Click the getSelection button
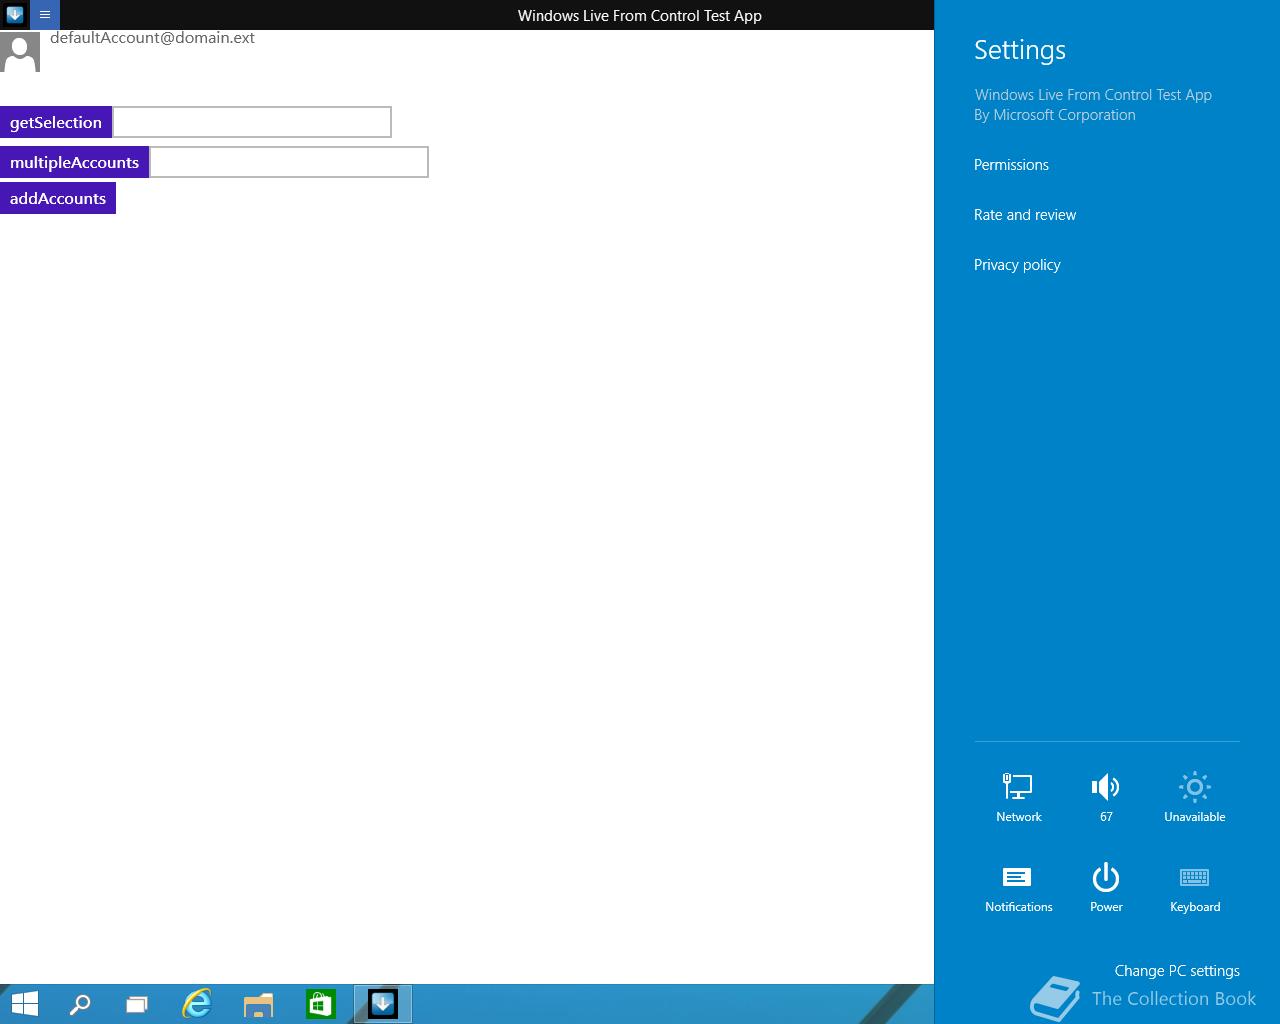This screenshot has height=1024, width=1280. [56, 122]
